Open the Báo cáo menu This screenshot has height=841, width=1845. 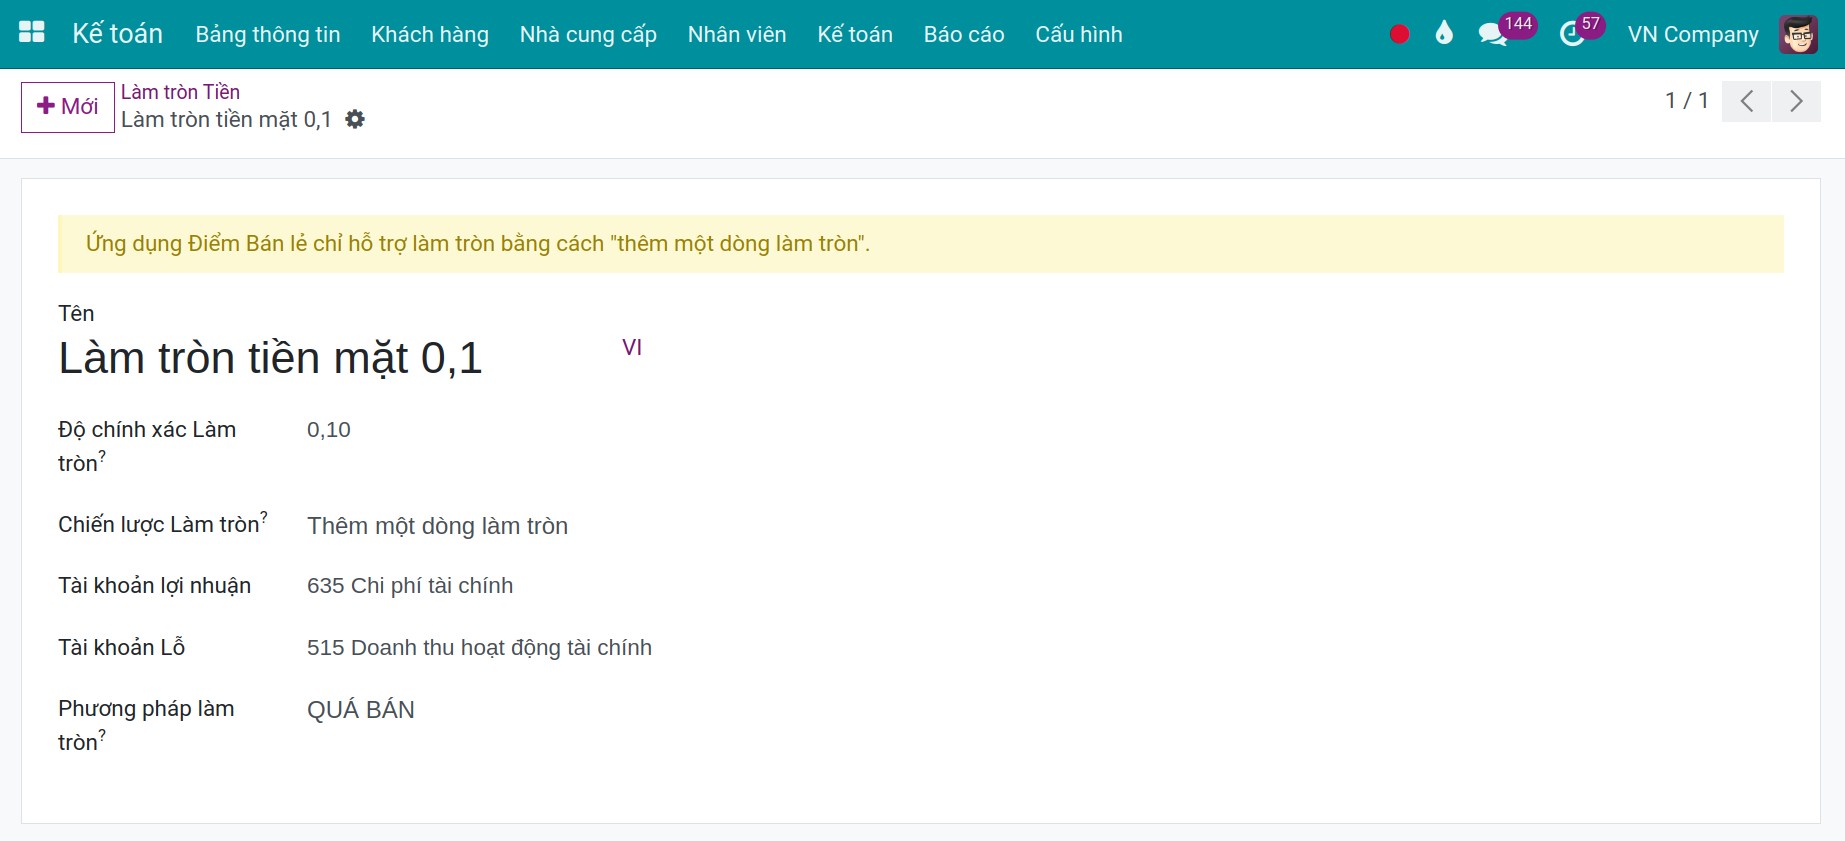964,34
